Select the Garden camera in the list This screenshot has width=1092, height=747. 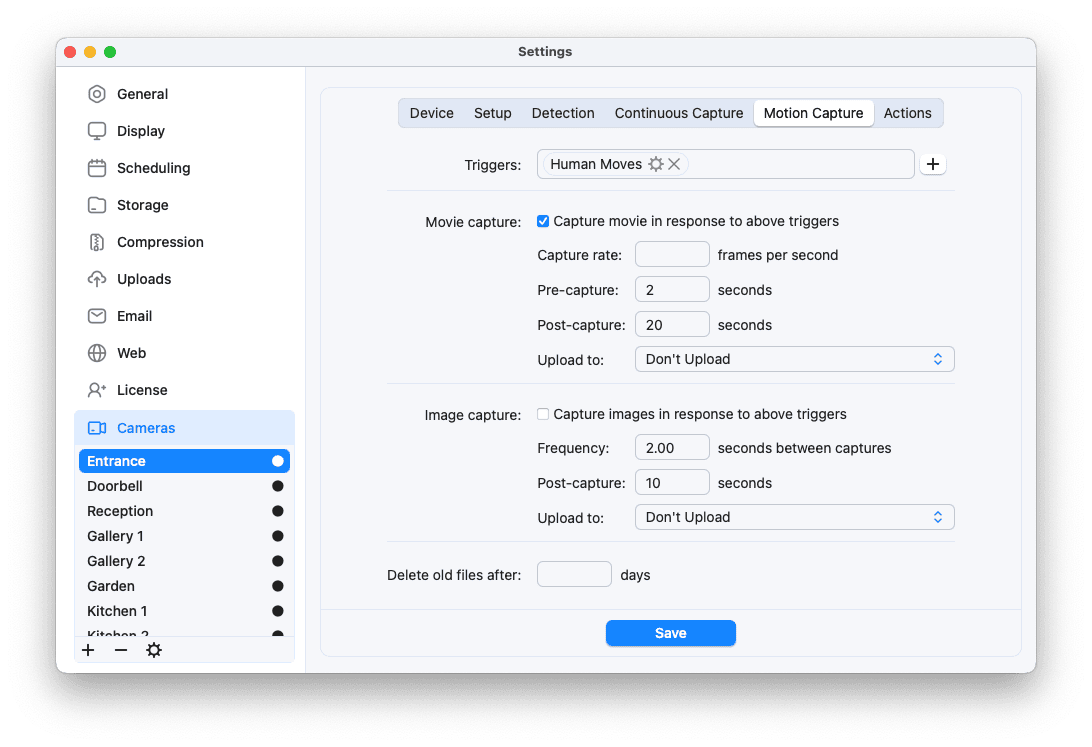(x=110, y=586)
